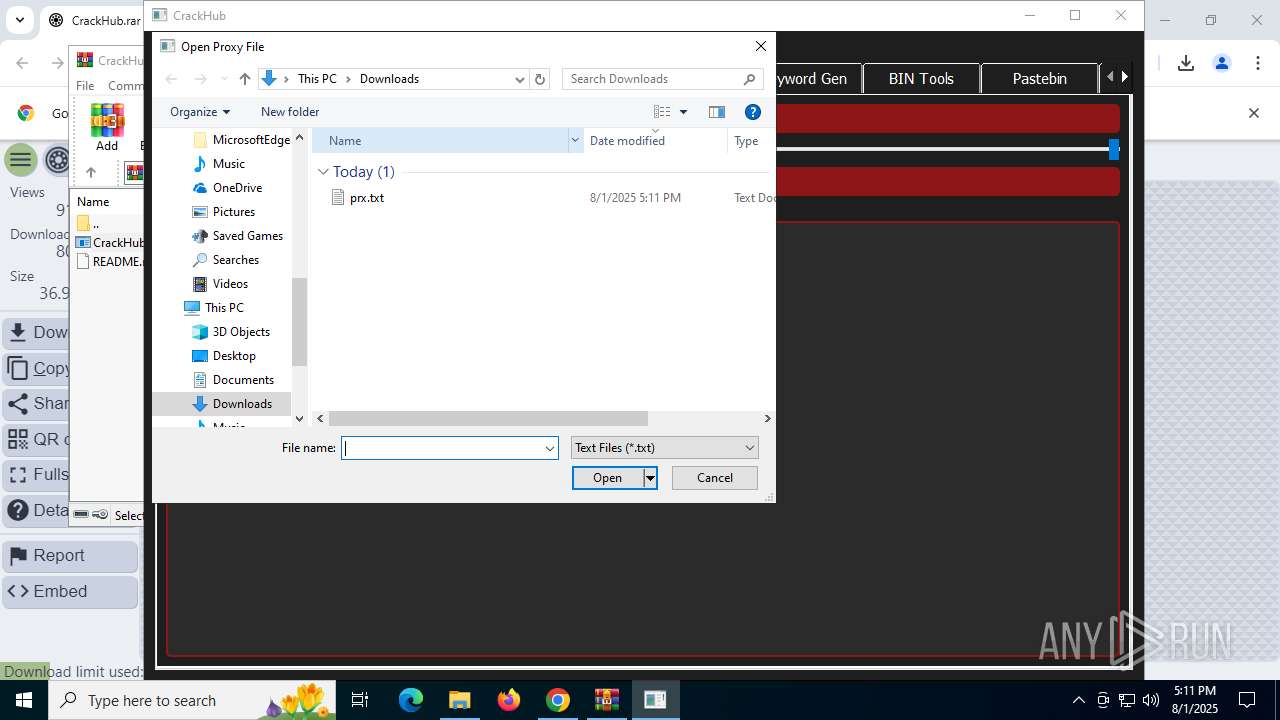Click Embed button on web page

70,592
